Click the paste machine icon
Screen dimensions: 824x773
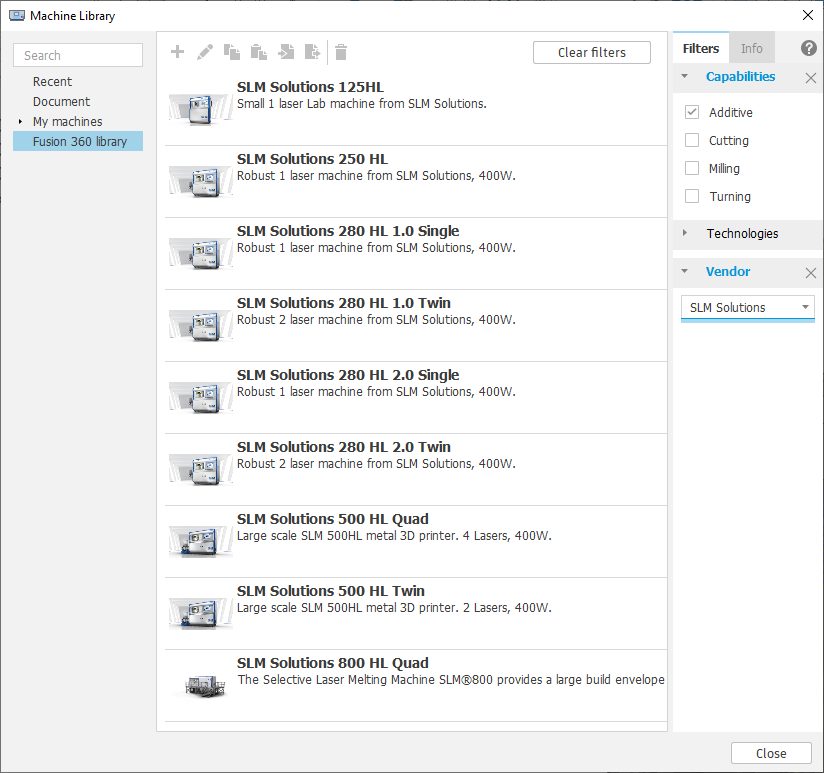pyautogui.click(x=259, y=51)
